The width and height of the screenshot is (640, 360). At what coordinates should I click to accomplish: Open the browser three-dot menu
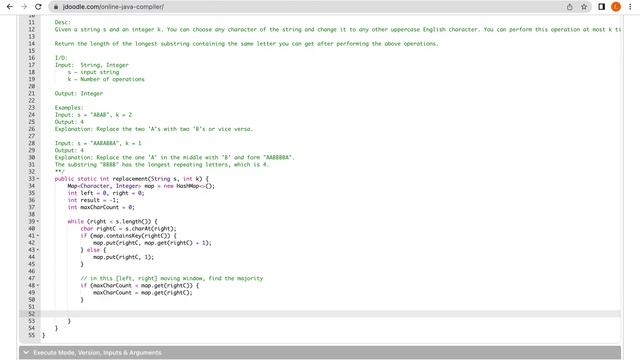630,7
